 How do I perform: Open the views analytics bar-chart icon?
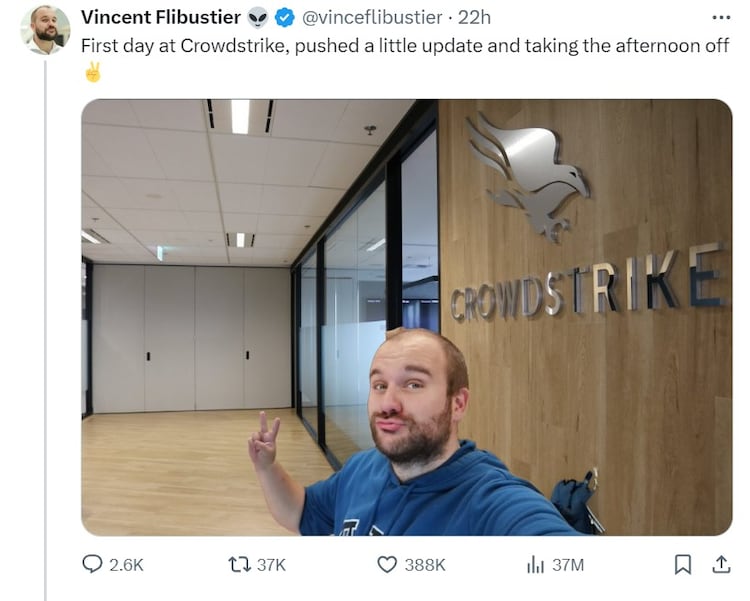pyautogui.click(x=535, y=565)
